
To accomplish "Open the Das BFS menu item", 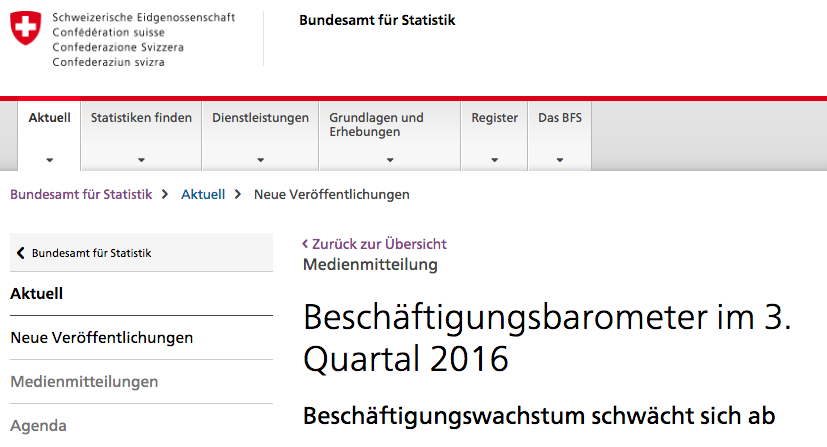I will (559, 118).
